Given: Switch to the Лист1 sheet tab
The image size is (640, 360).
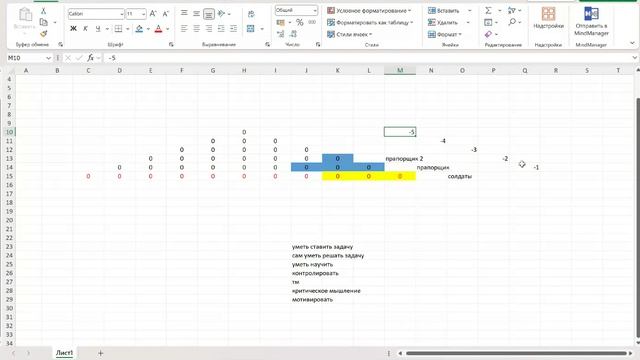Looking at the screenshot, I should [x=64, y=353].
